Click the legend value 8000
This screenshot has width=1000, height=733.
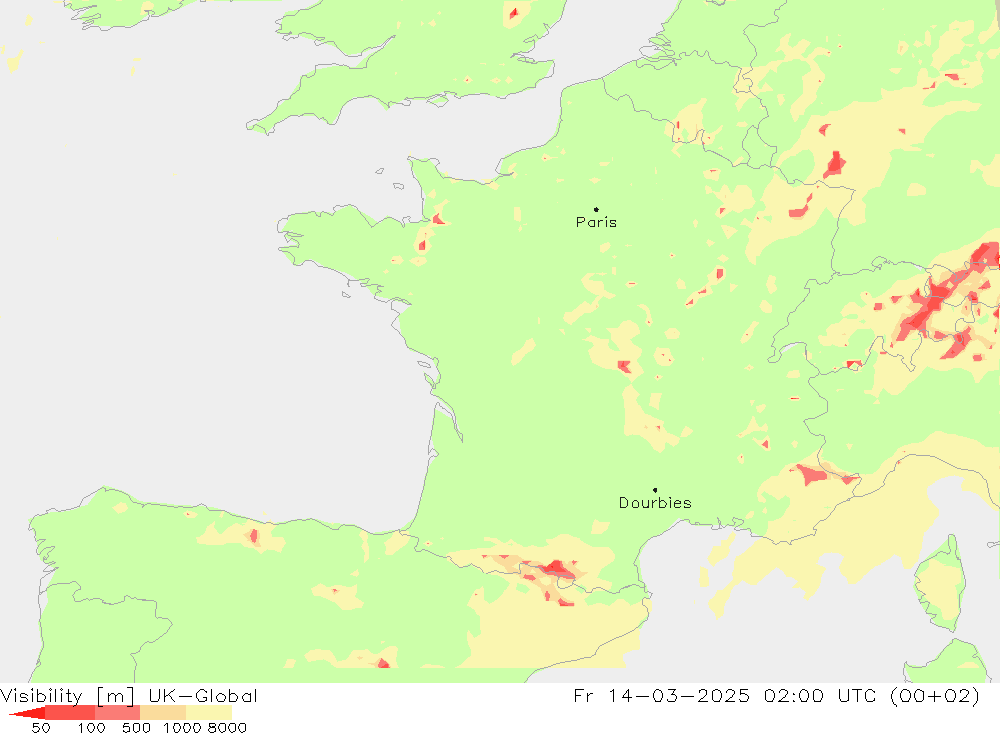coord(227,727)
